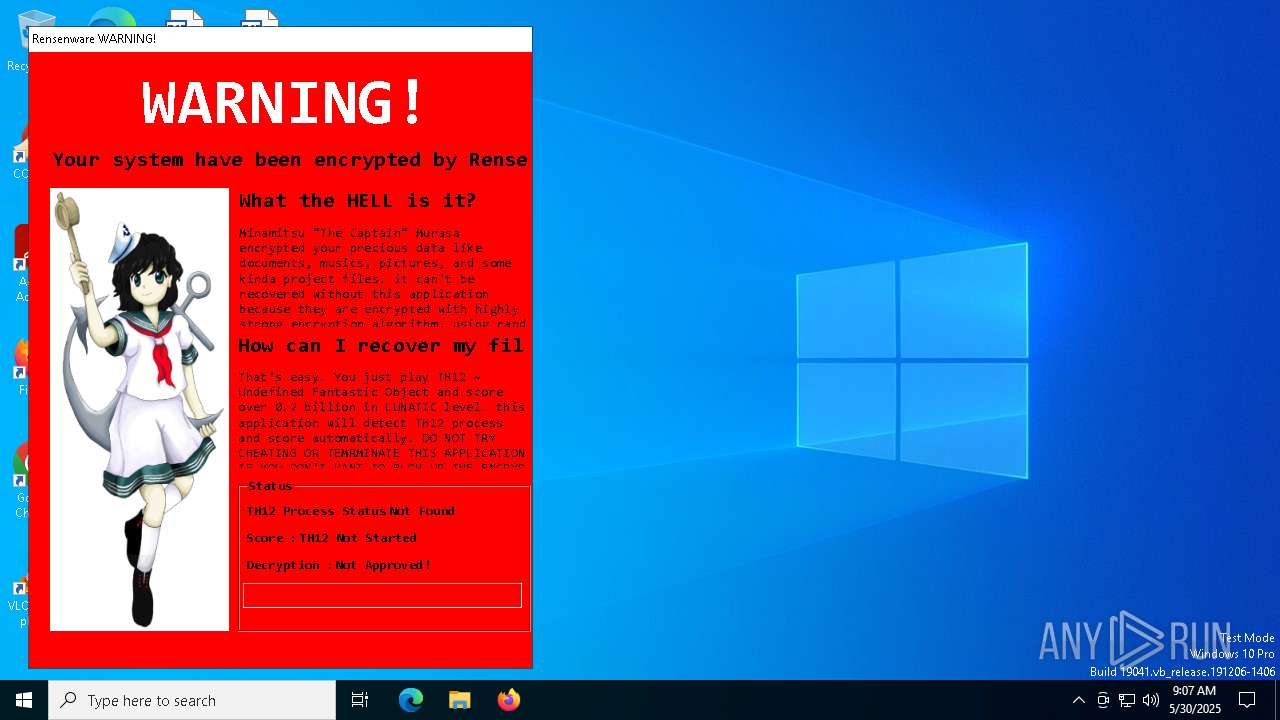Click the 'TH12 Not Started' score value
The height and width of the screenshot is (720, 1280).
point(358,538)
